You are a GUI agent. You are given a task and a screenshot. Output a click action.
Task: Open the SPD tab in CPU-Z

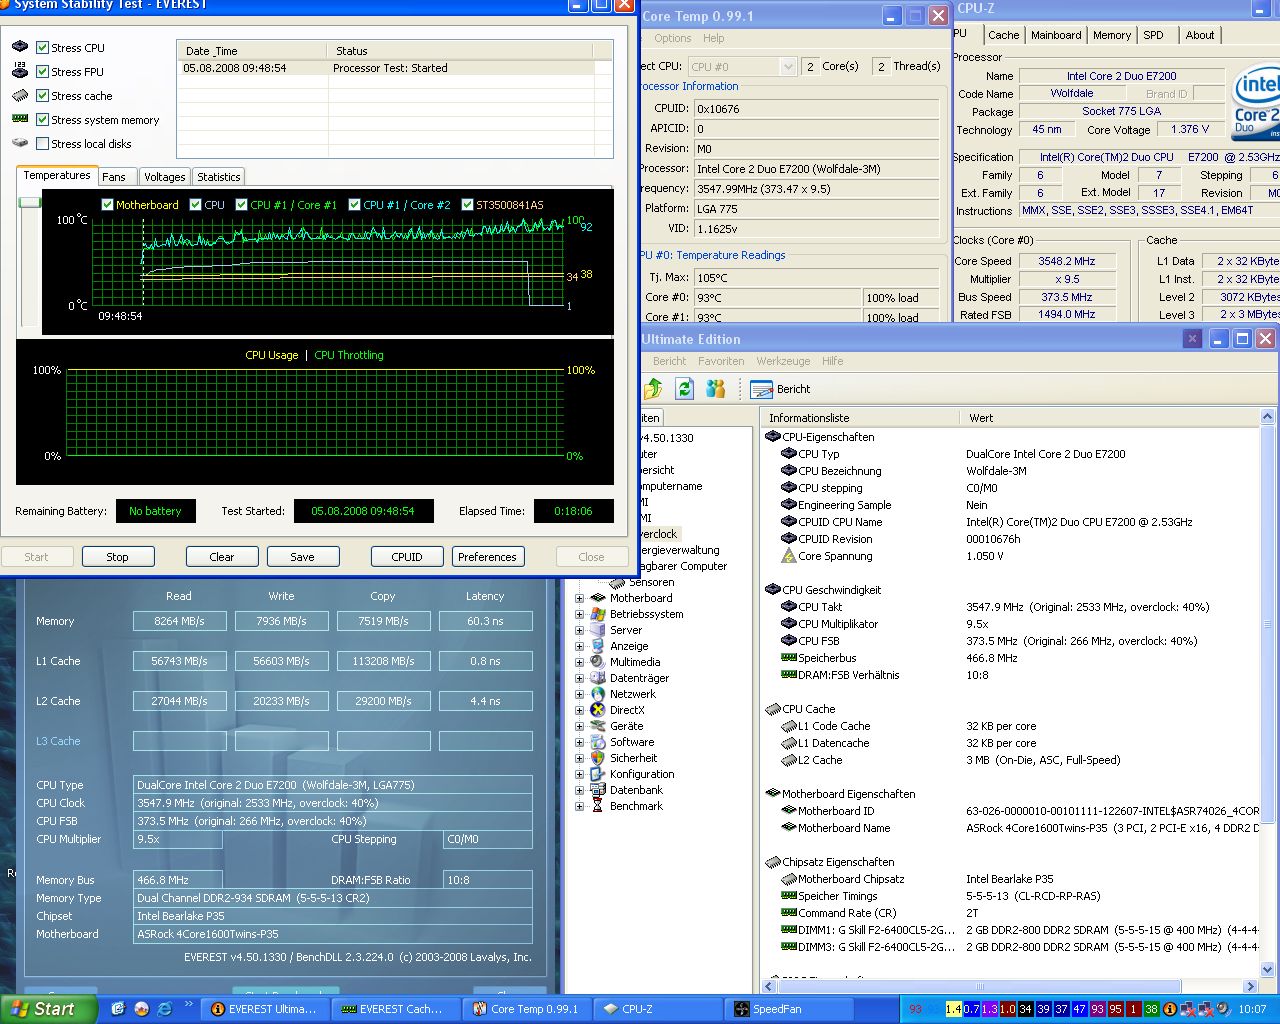(x=1153, y=35)
